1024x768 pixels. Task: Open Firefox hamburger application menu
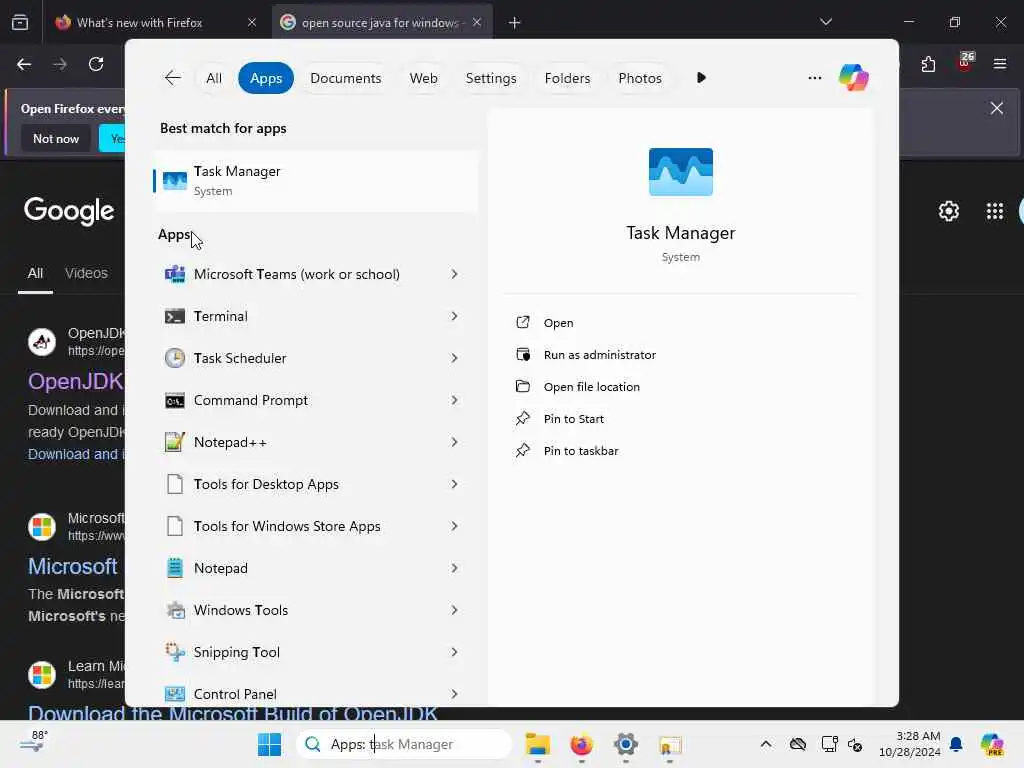(x=1000, y=64)
